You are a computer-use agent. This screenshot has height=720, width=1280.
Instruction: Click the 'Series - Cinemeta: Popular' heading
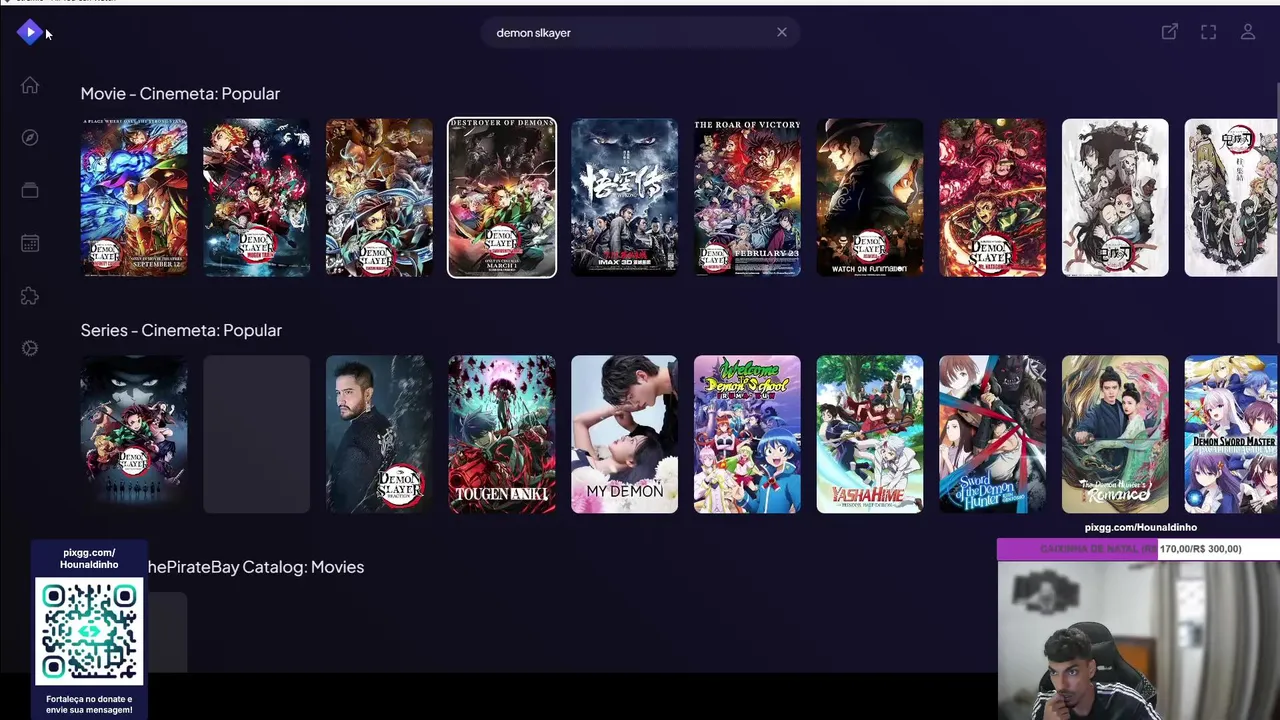point(181,330)
